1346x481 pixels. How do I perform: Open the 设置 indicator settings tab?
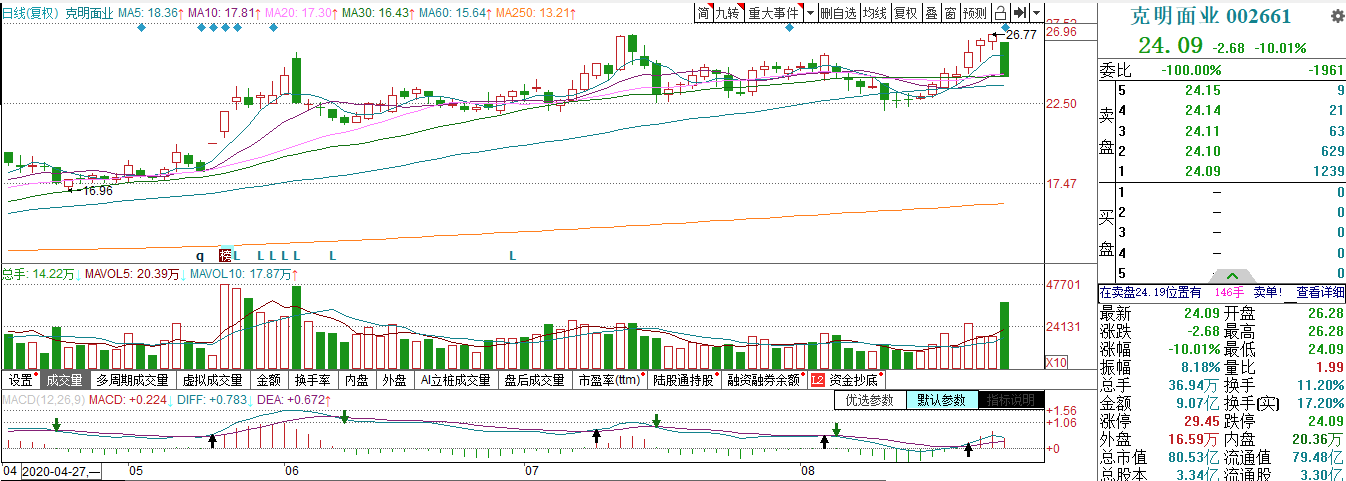pos(21,380)
